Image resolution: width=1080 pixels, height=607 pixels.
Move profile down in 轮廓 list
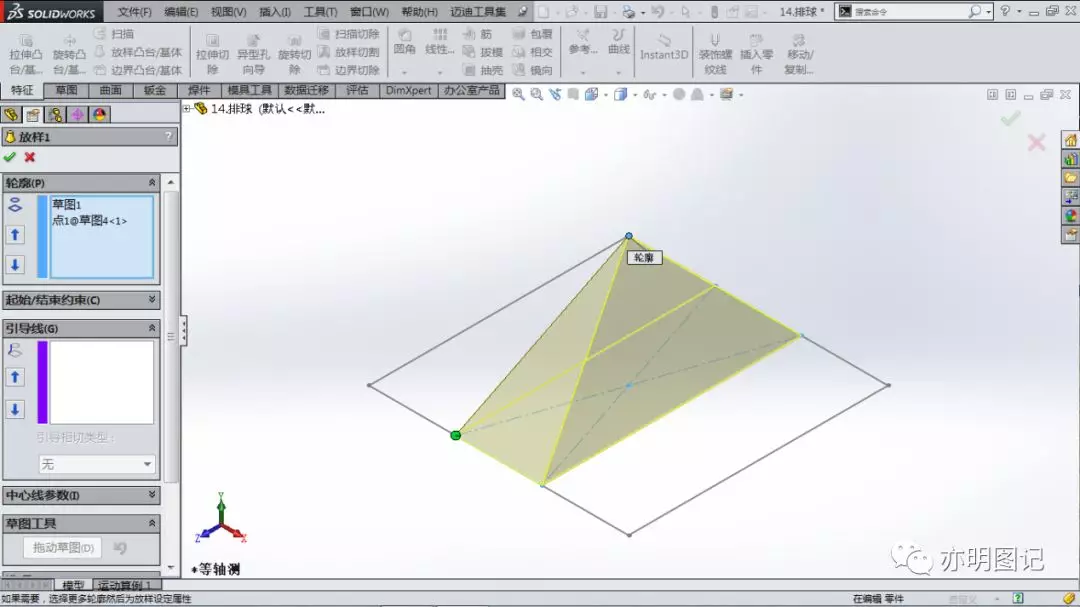15,265
